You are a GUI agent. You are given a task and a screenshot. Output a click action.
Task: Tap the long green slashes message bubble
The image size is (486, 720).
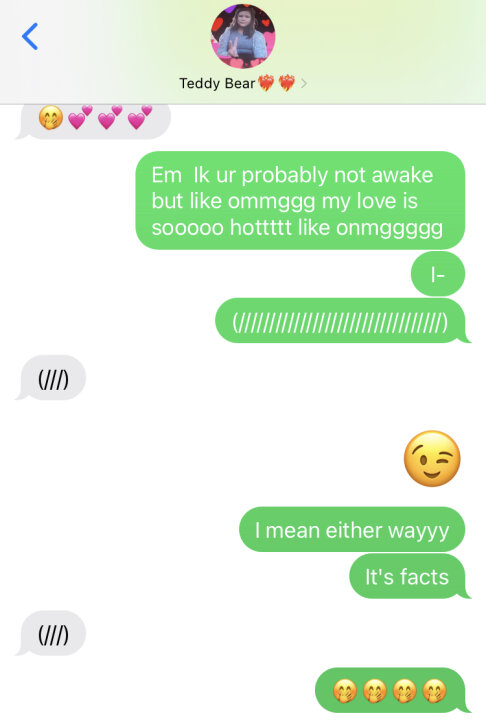pos(343,321)
